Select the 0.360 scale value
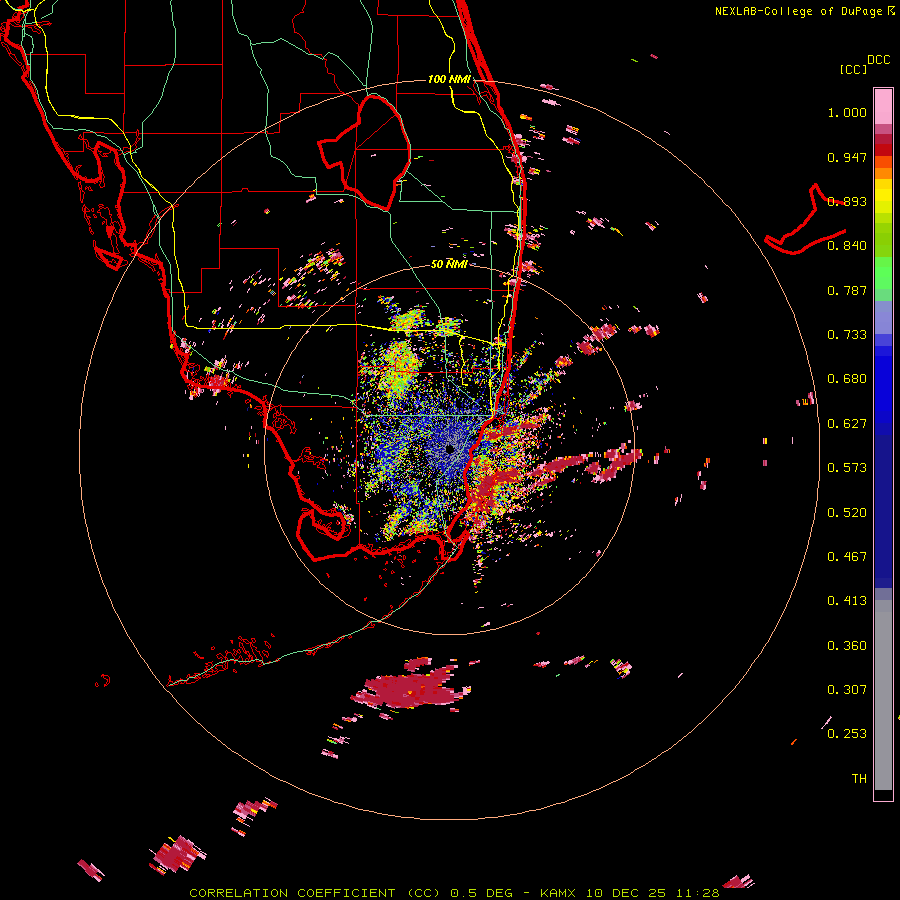 tap(847, 646)
